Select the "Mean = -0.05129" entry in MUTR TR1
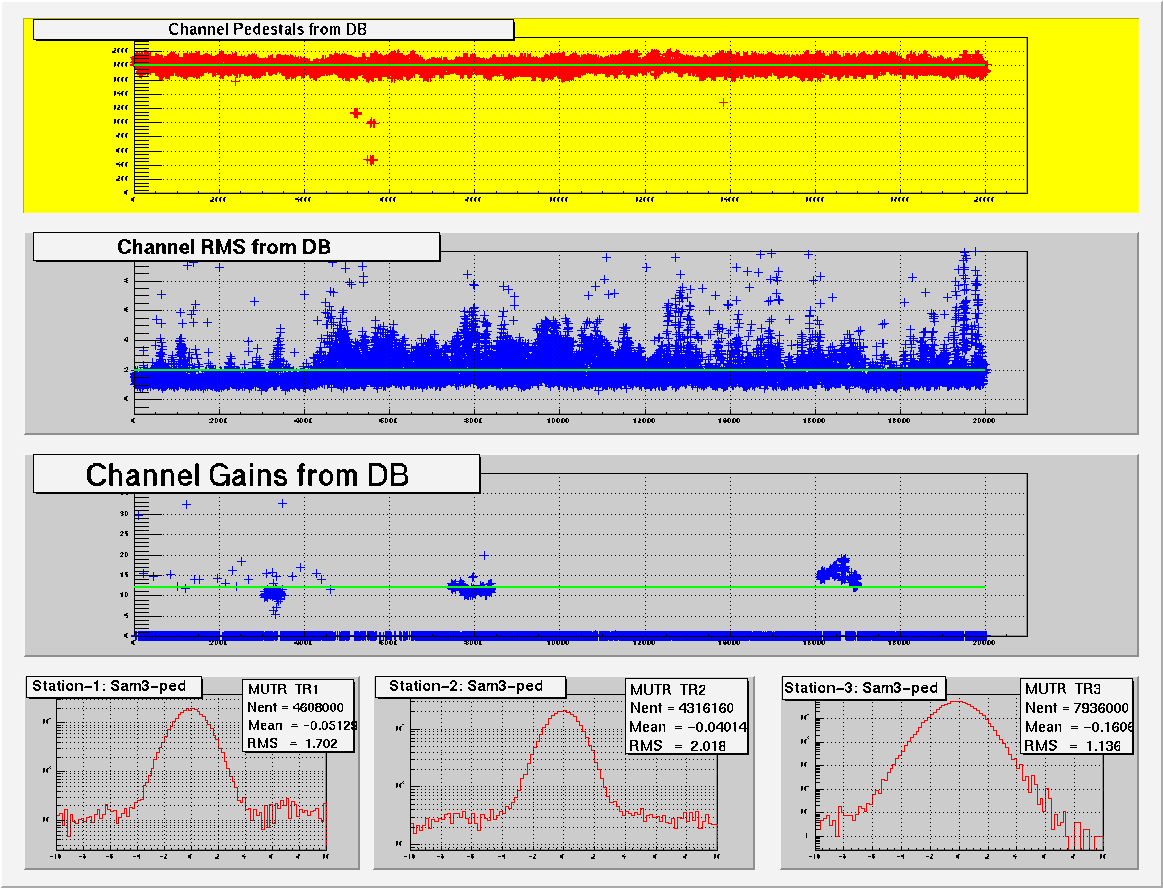This screenshot has height=888, width=1163. (301, 726)
